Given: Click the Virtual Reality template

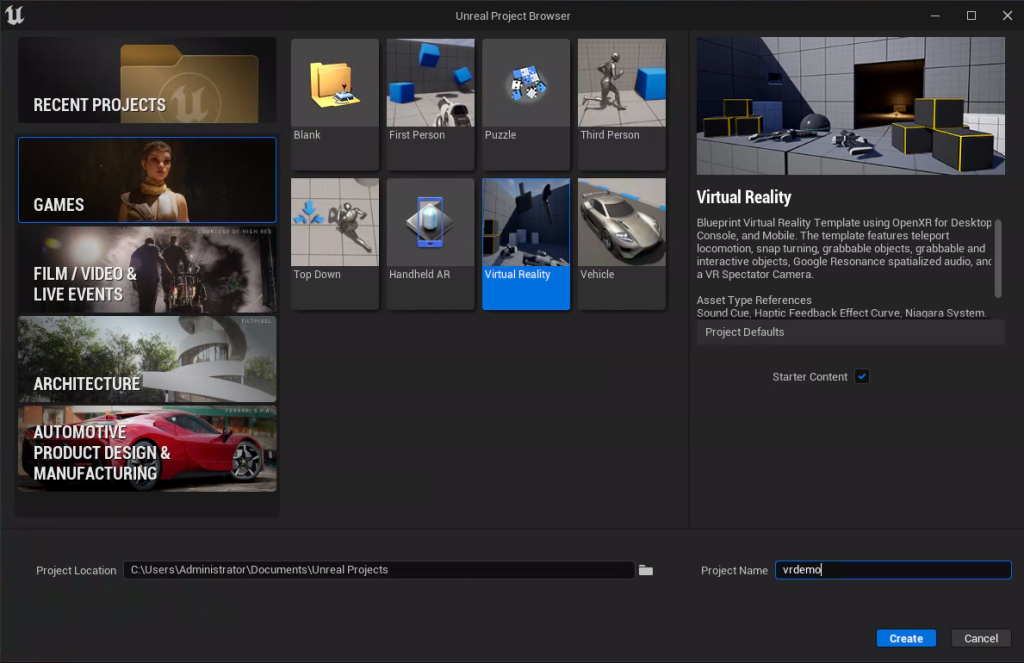Looking at the screenshot, I should click(x=526, y=244).
